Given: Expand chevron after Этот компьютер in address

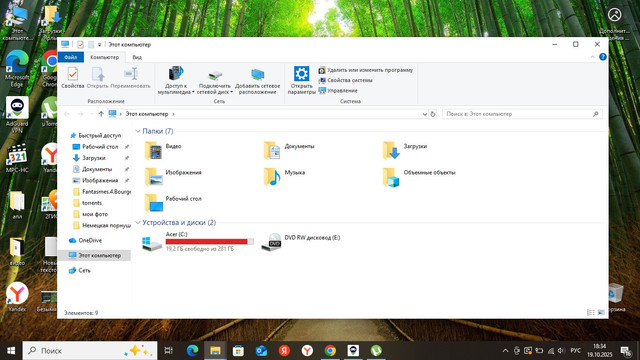Looking at the screenshot, I should [x=173, y=114].
